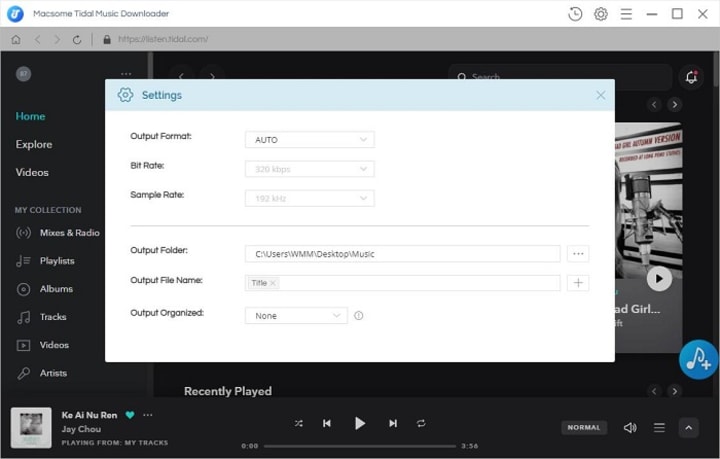Image resolution: width=720 pixels, height=459 pixels.
Task: Click the listen.tidal.com address field
Action: coord(163,39)
